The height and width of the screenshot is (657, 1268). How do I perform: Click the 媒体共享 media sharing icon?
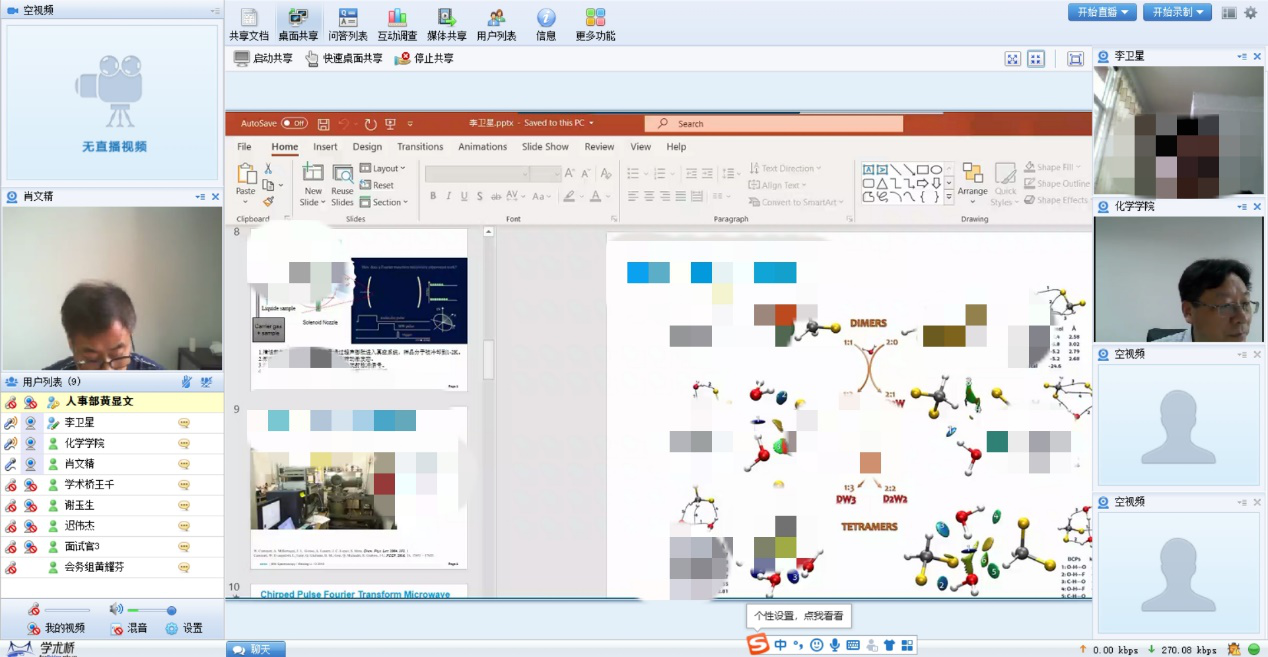pos(447,24)
